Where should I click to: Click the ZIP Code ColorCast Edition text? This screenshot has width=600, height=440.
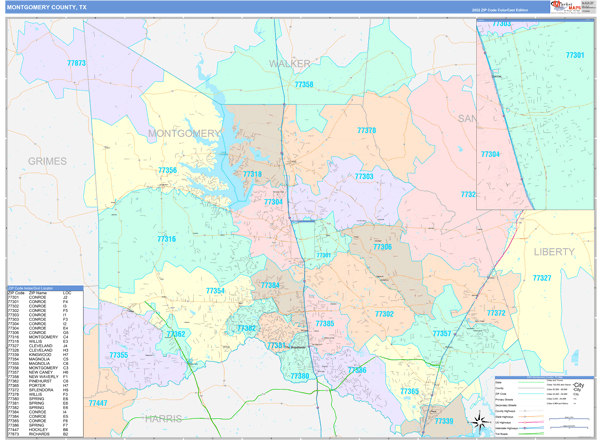click(x=507, y=10)
